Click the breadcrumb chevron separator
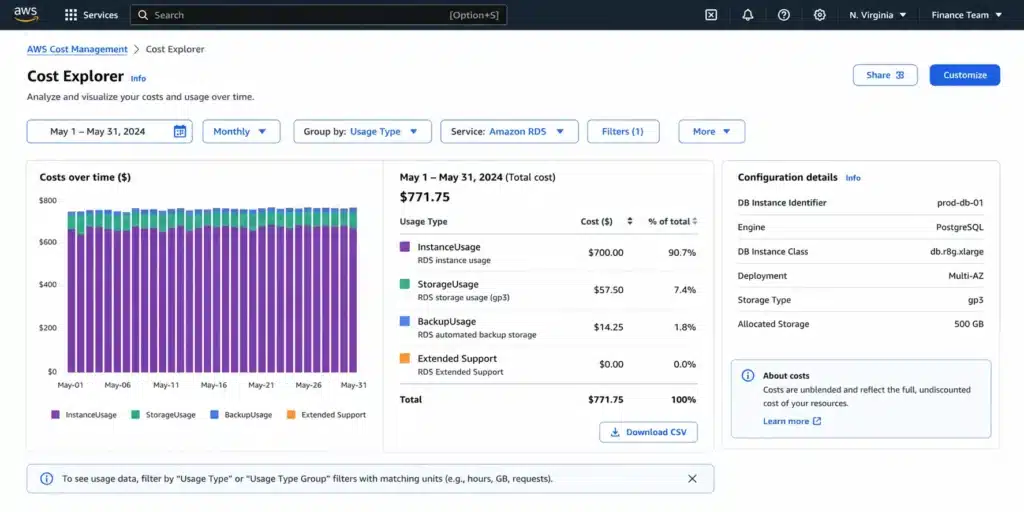 click(136, 49)
